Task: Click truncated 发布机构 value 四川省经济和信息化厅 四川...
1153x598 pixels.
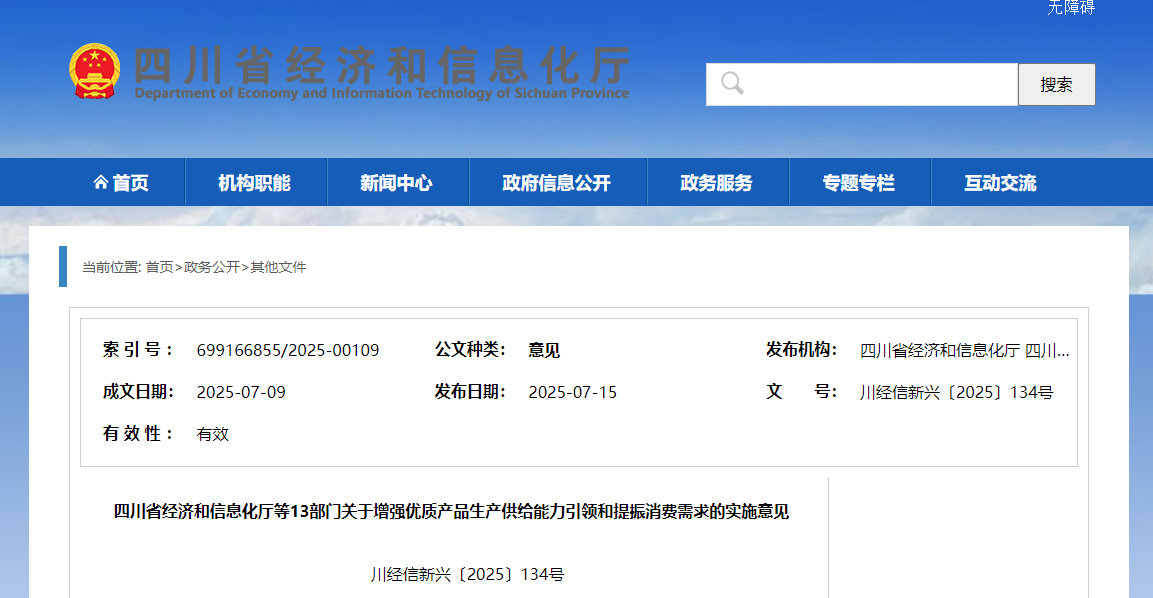Action: click(x=965, y=350)
